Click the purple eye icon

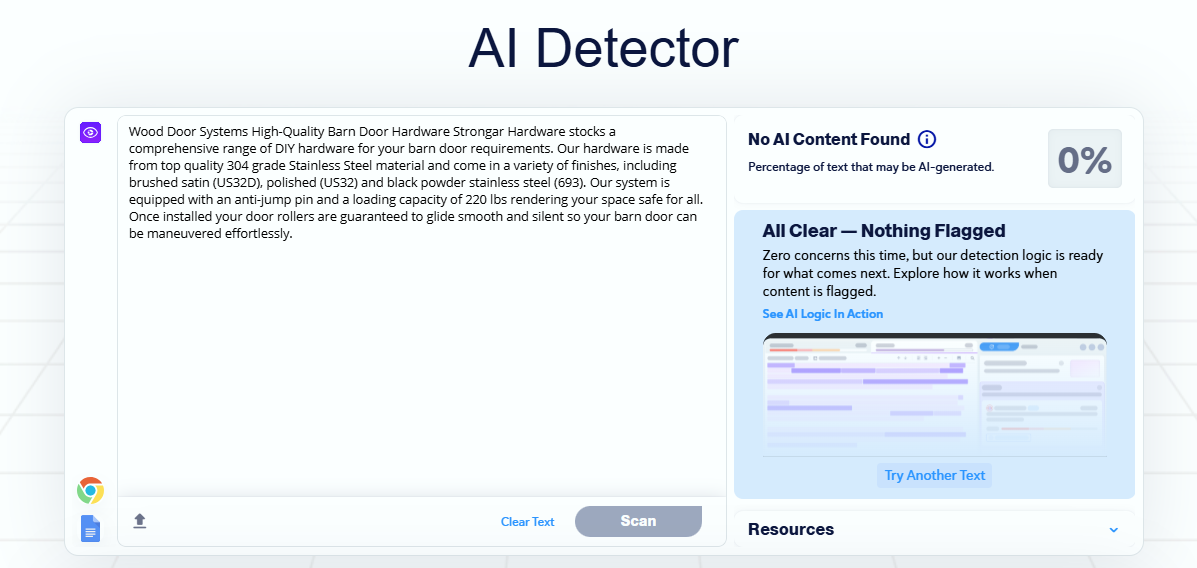tap(91, 132)
